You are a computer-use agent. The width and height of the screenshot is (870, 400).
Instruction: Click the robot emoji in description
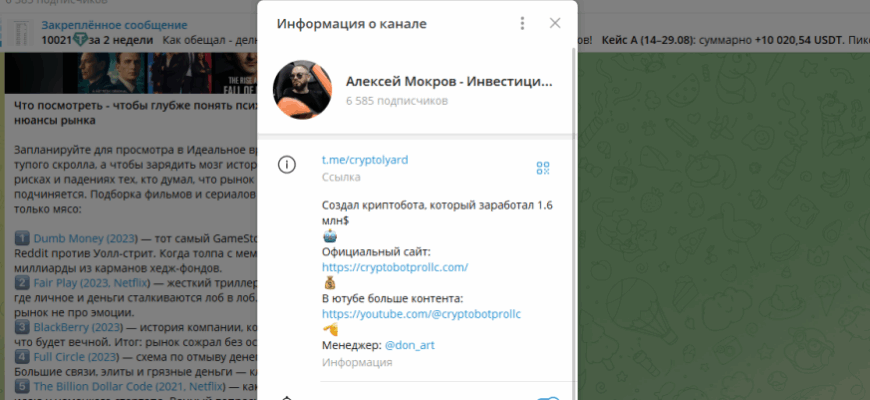[330, 237]
